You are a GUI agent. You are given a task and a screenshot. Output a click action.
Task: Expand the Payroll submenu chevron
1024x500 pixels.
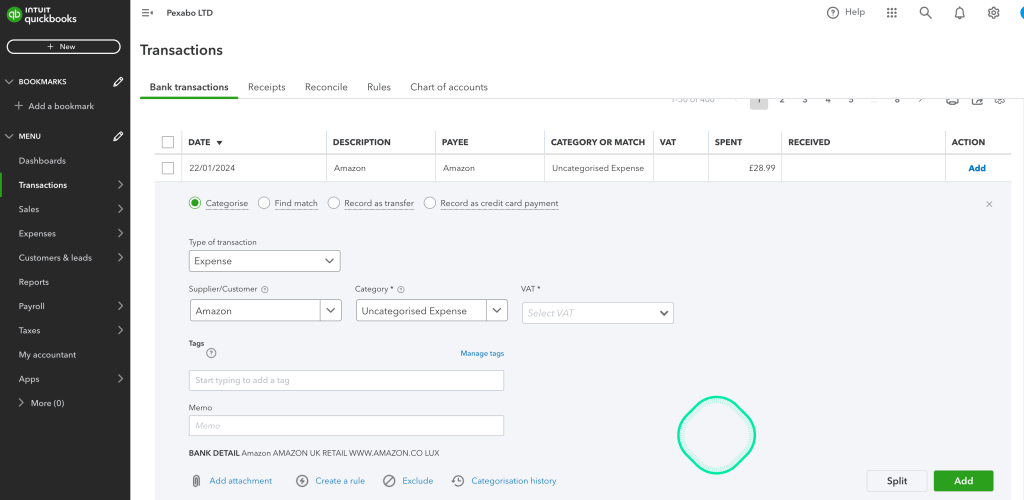tap(120, 306)
